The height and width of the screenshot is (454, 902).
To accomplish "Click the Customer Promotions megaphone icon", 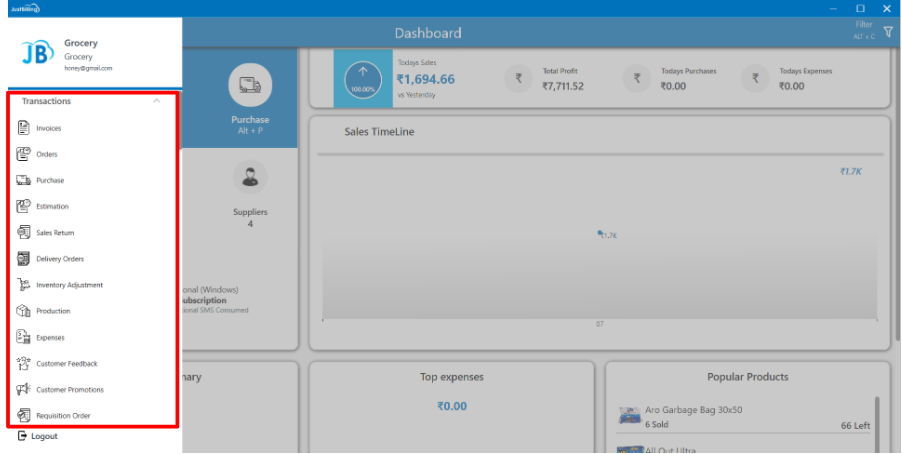I will coord(24,389).
